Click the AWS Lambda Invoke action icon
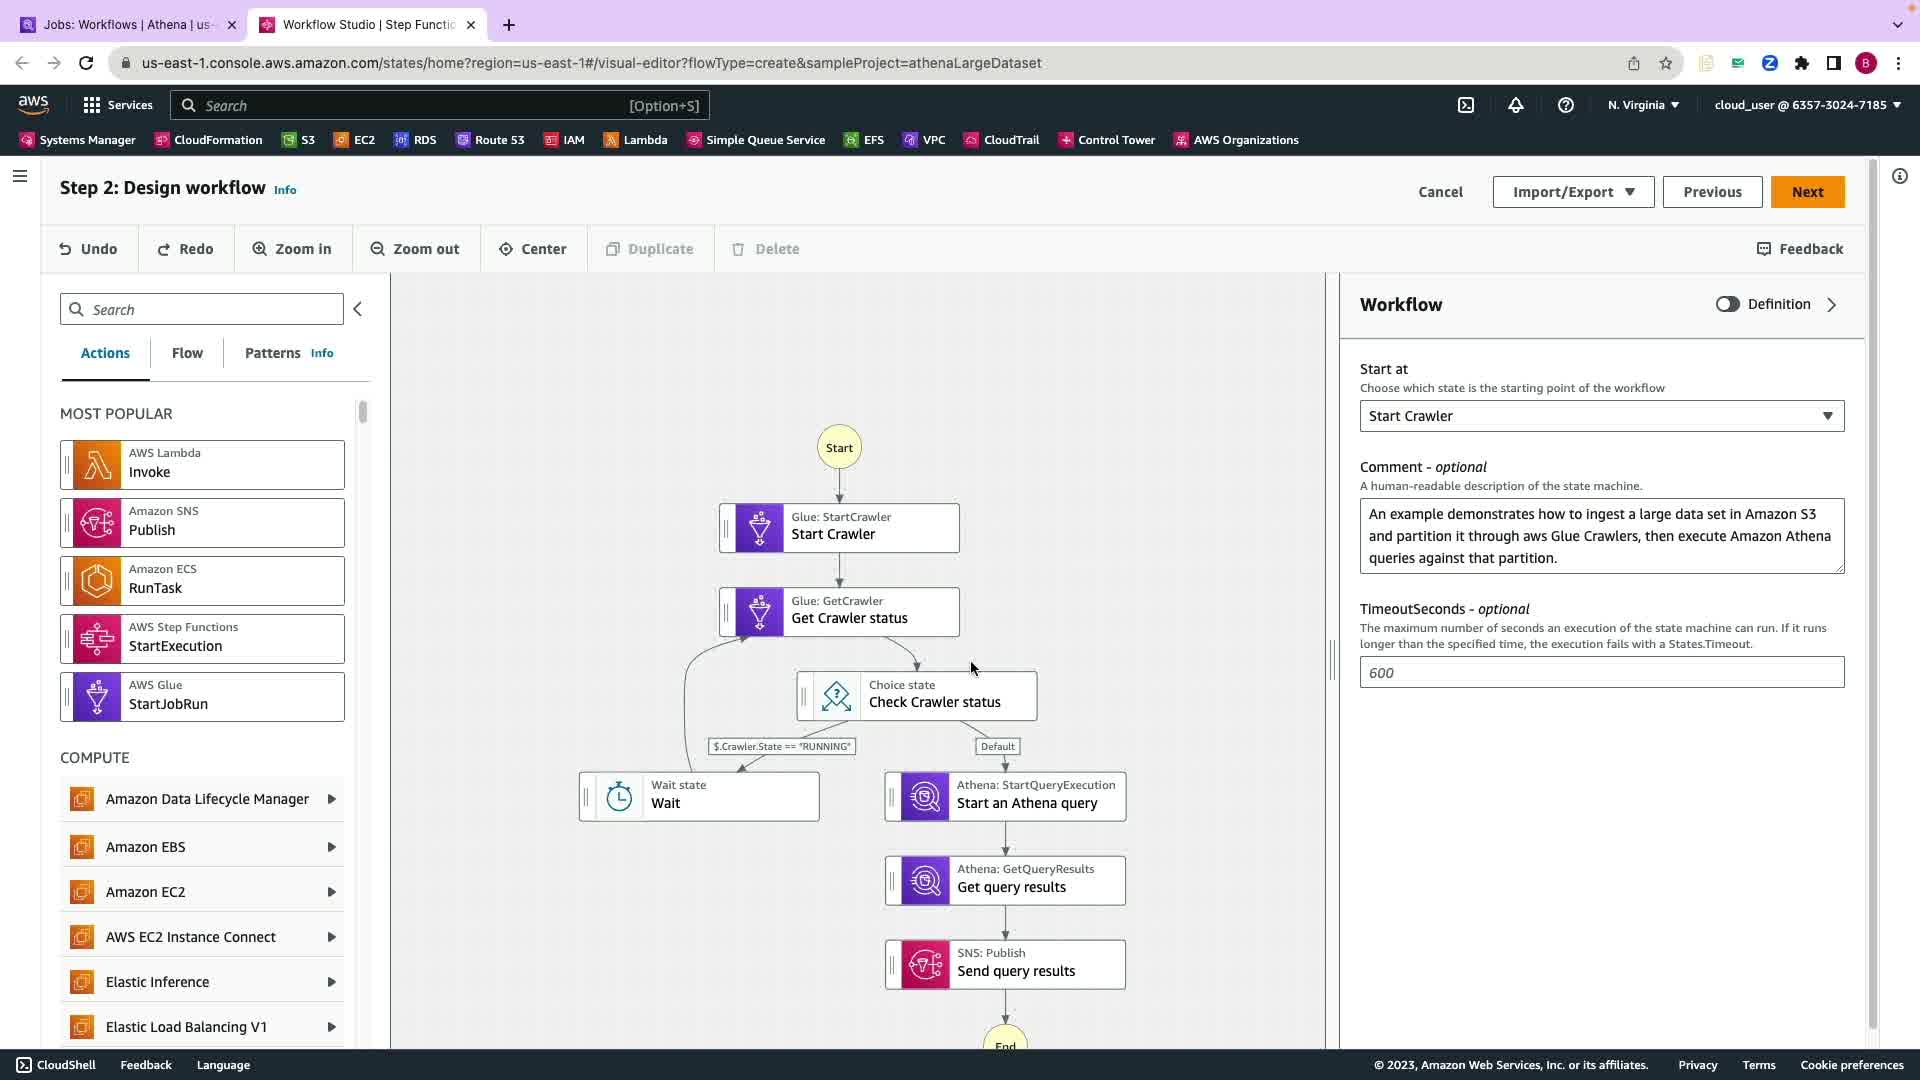 coord(97,465)
